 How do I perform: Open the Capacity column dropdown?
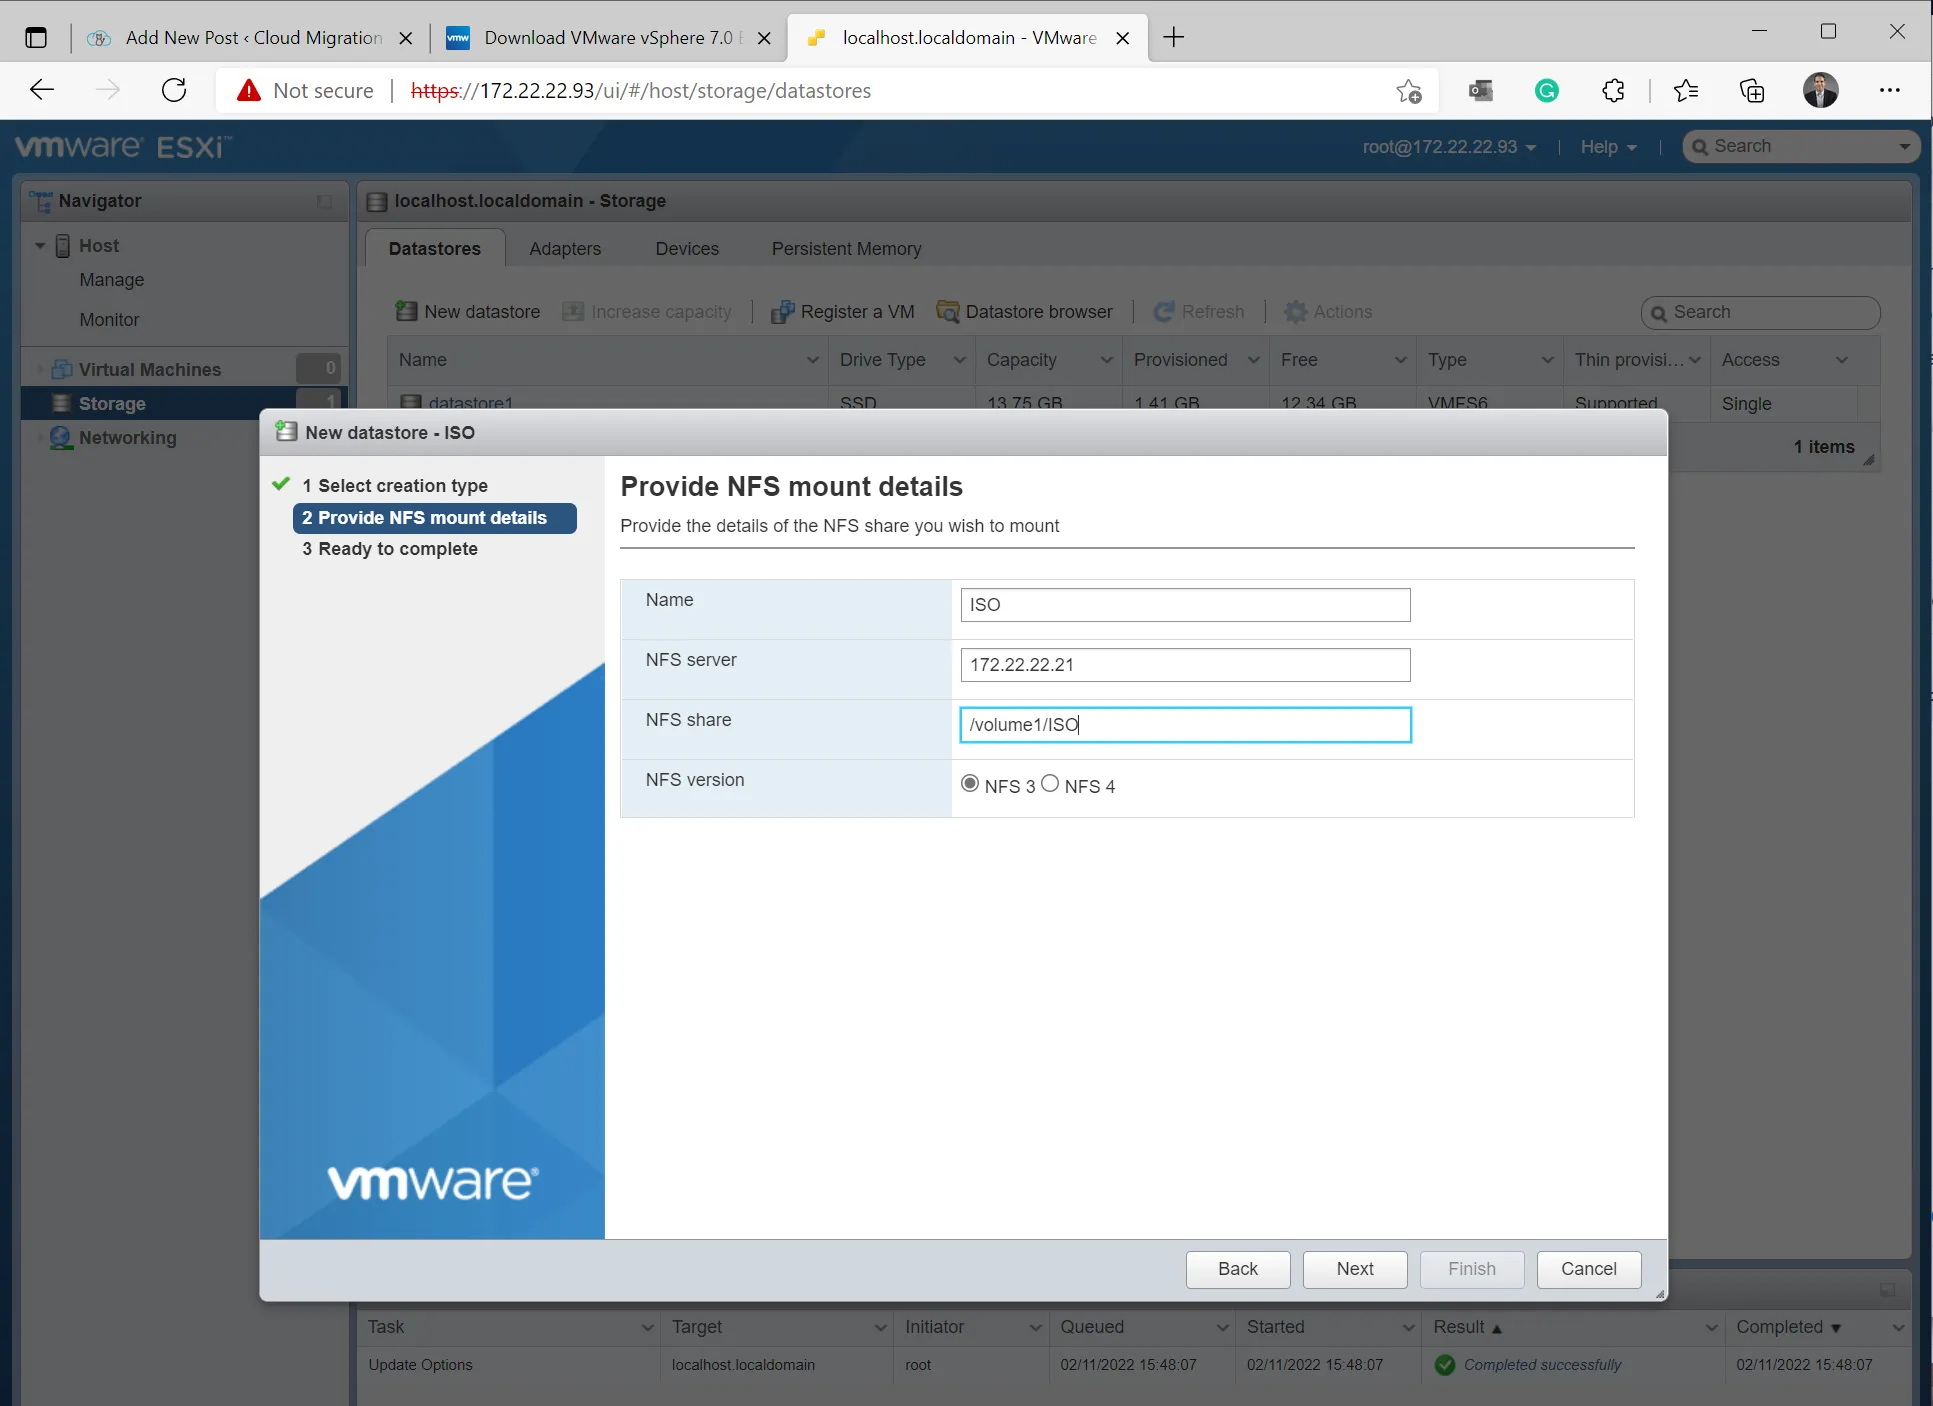(1106, 360)
